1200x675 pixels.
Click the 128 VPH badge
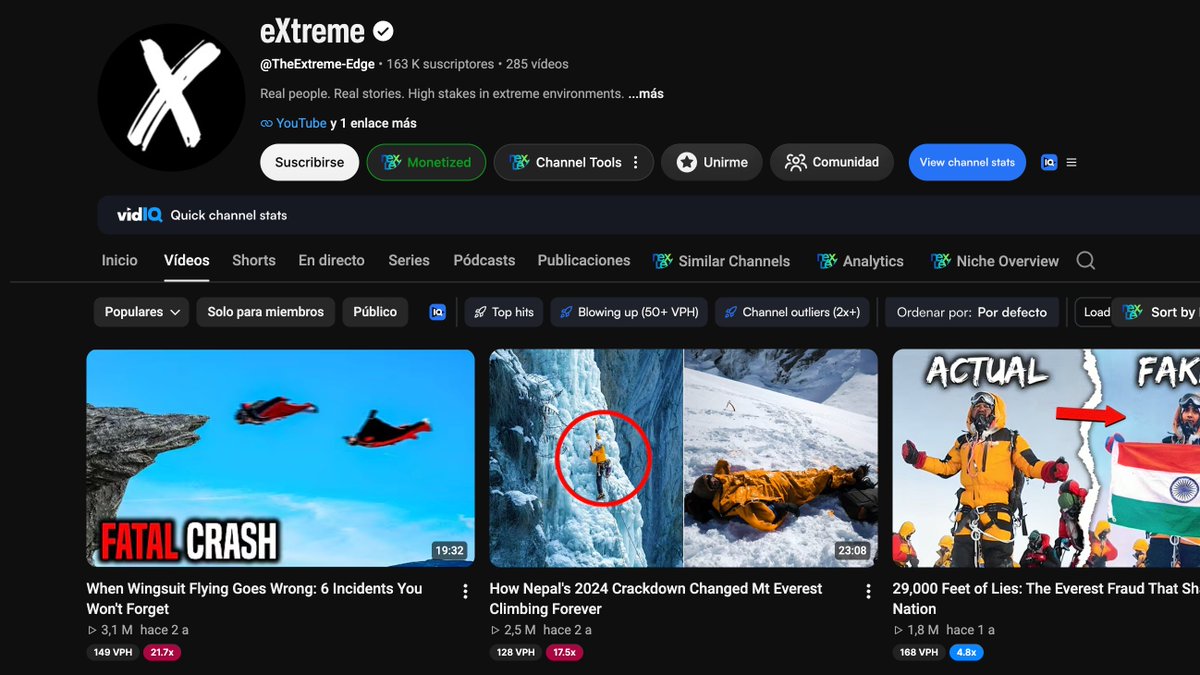(515, 652)
